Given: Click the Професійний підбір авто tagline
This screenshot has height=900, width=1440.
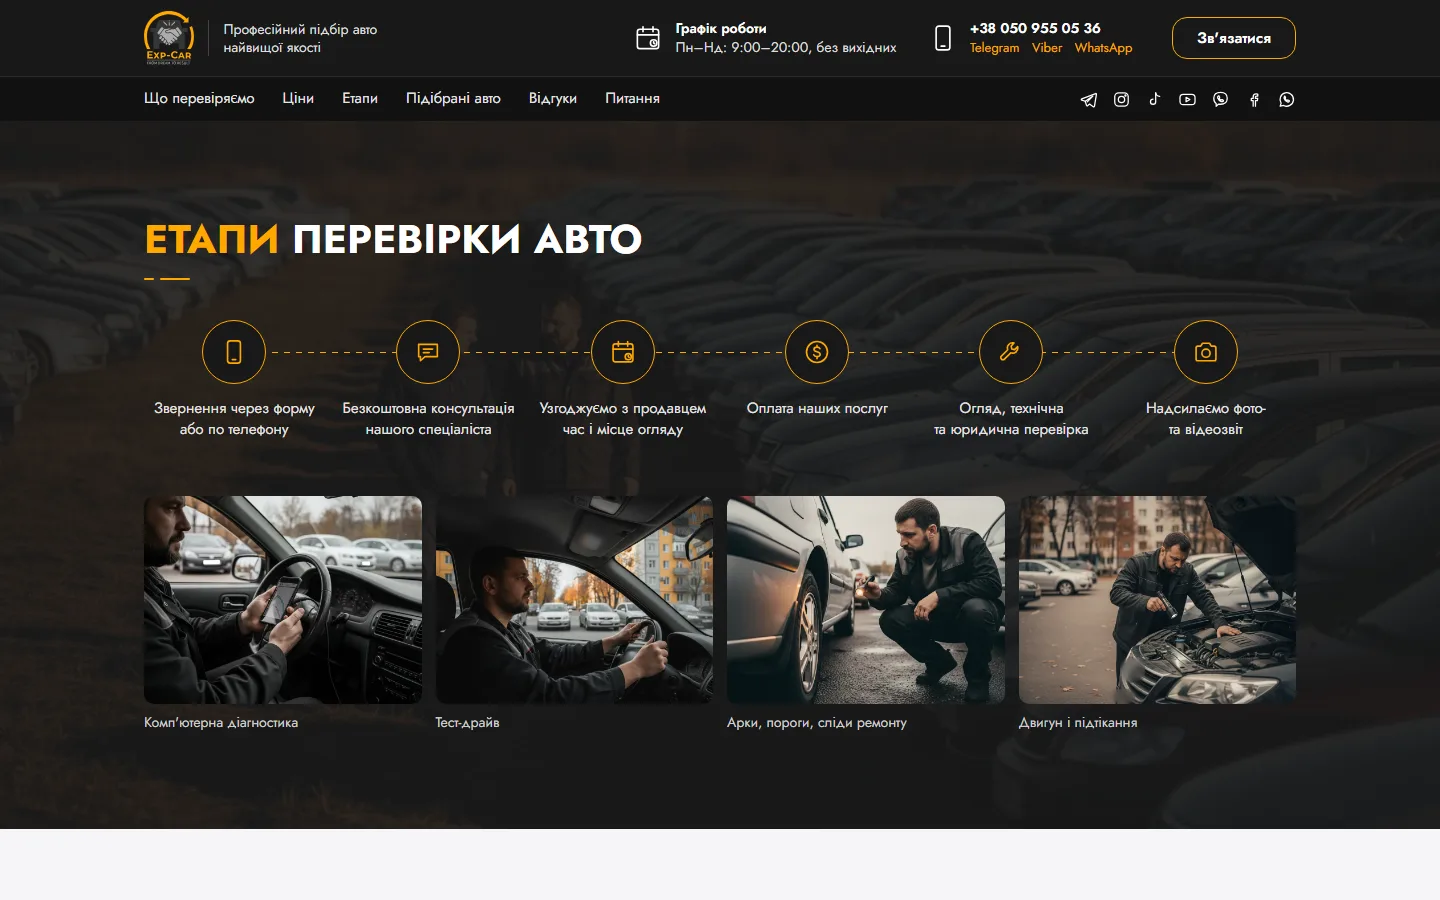Looking at the screenshot, I should pos(300,38).
